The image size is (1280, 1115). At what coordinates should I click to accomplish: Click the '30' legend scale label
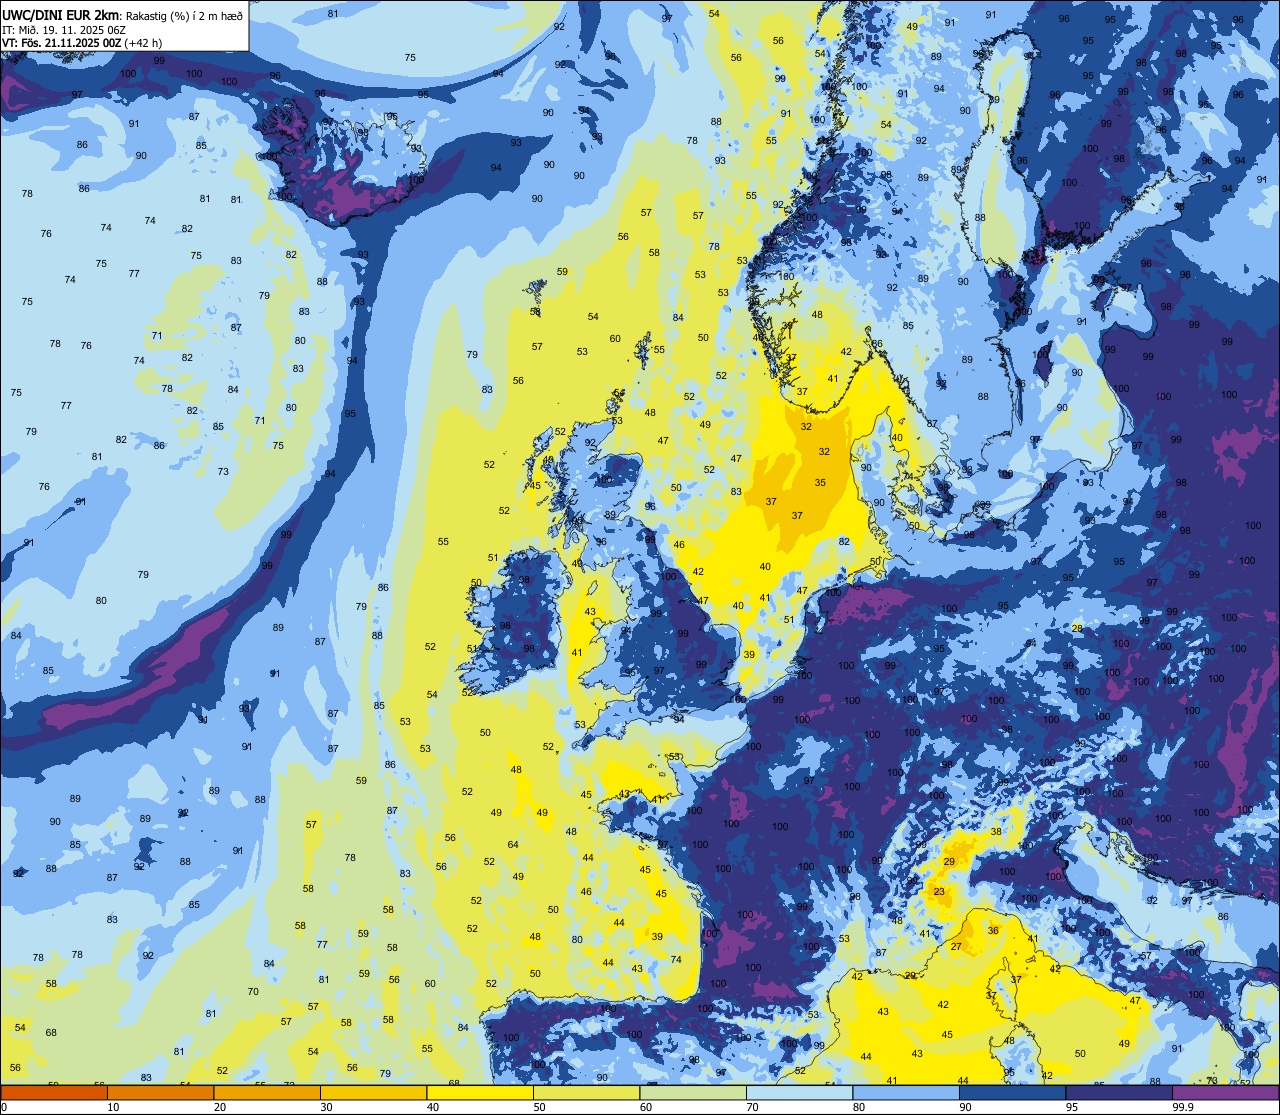326,1107
